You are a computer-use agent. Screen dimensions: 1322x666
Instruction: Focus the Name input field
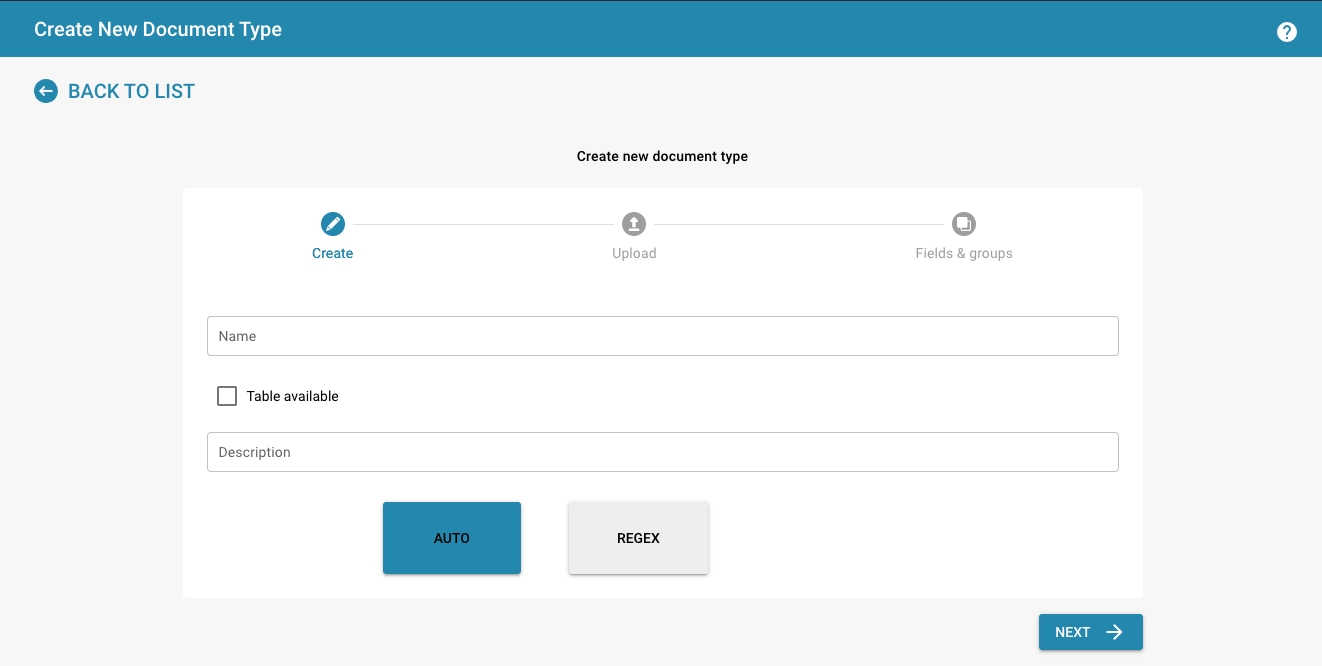tap(662, 336)
